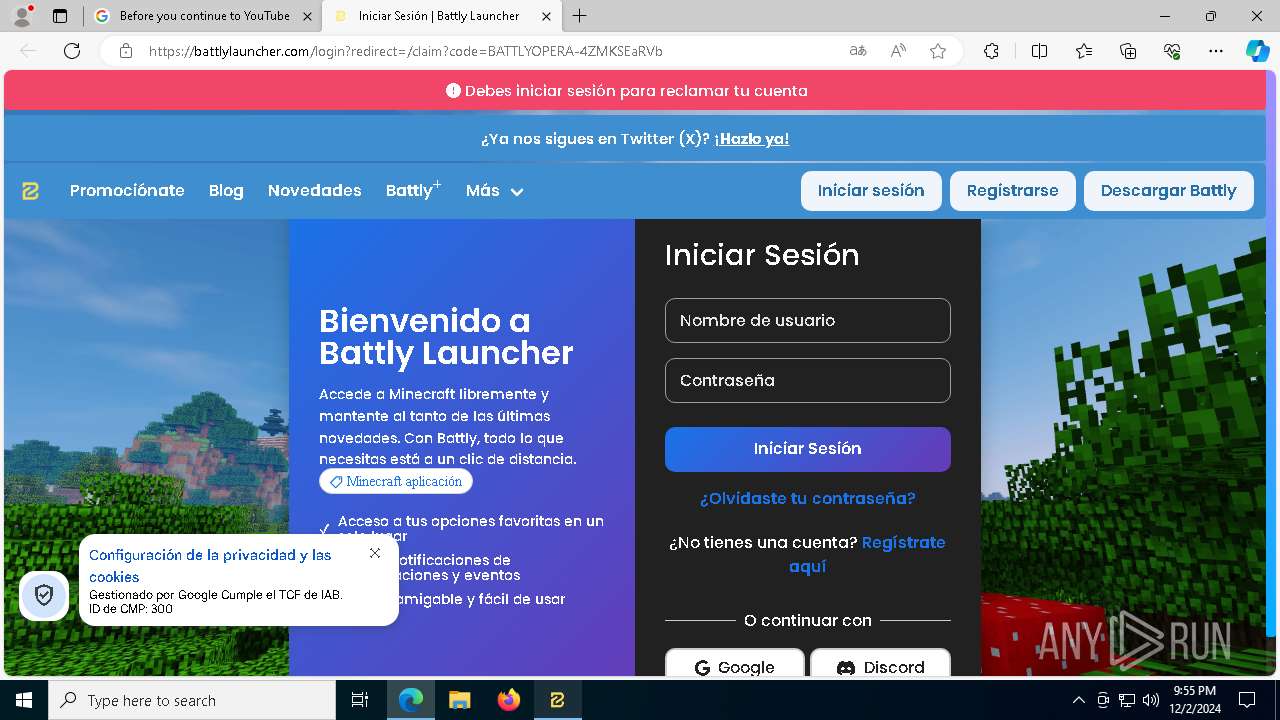Open the Edge profile icon
This screenshot has height=720, width=1280.
(22, 16)
